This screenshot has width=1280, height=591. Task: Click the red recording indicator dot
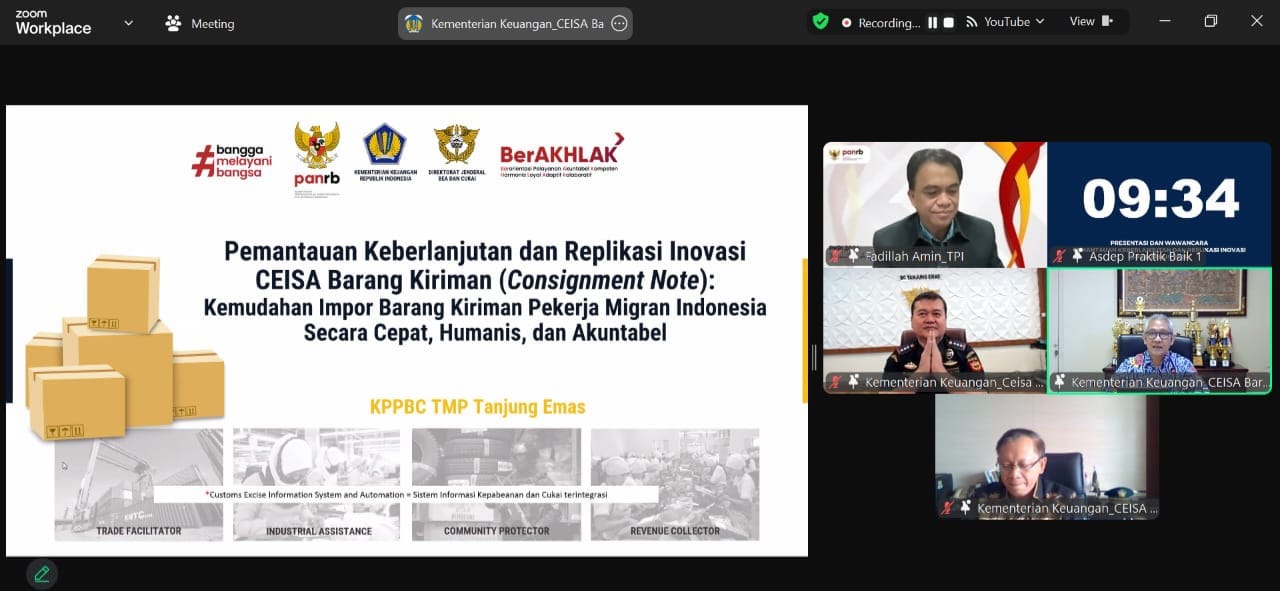[x=846, y=22]
